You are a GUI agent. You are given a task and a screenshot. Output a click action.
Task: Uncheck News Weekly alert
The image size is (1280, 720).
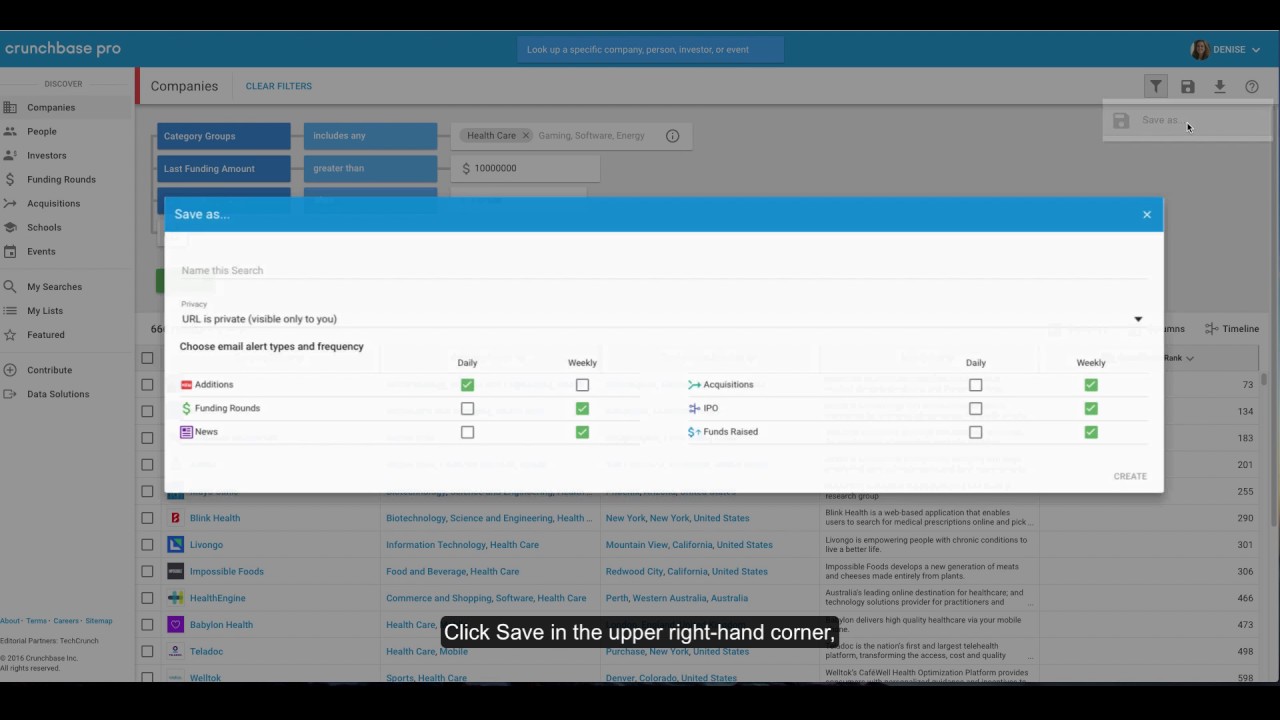(582, 432)
